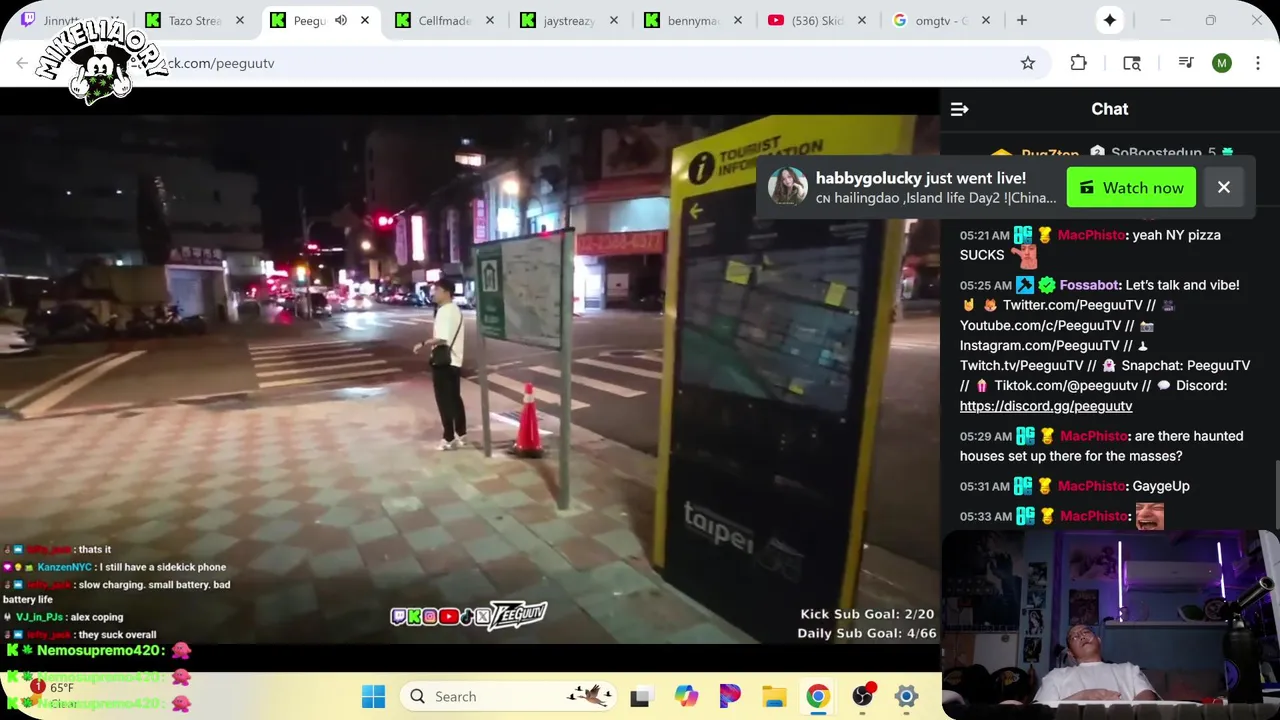1280x720 pixels.
Task: Click MacPhisto's name on the NY pizza message
Action: click(x=1089, y=235)
